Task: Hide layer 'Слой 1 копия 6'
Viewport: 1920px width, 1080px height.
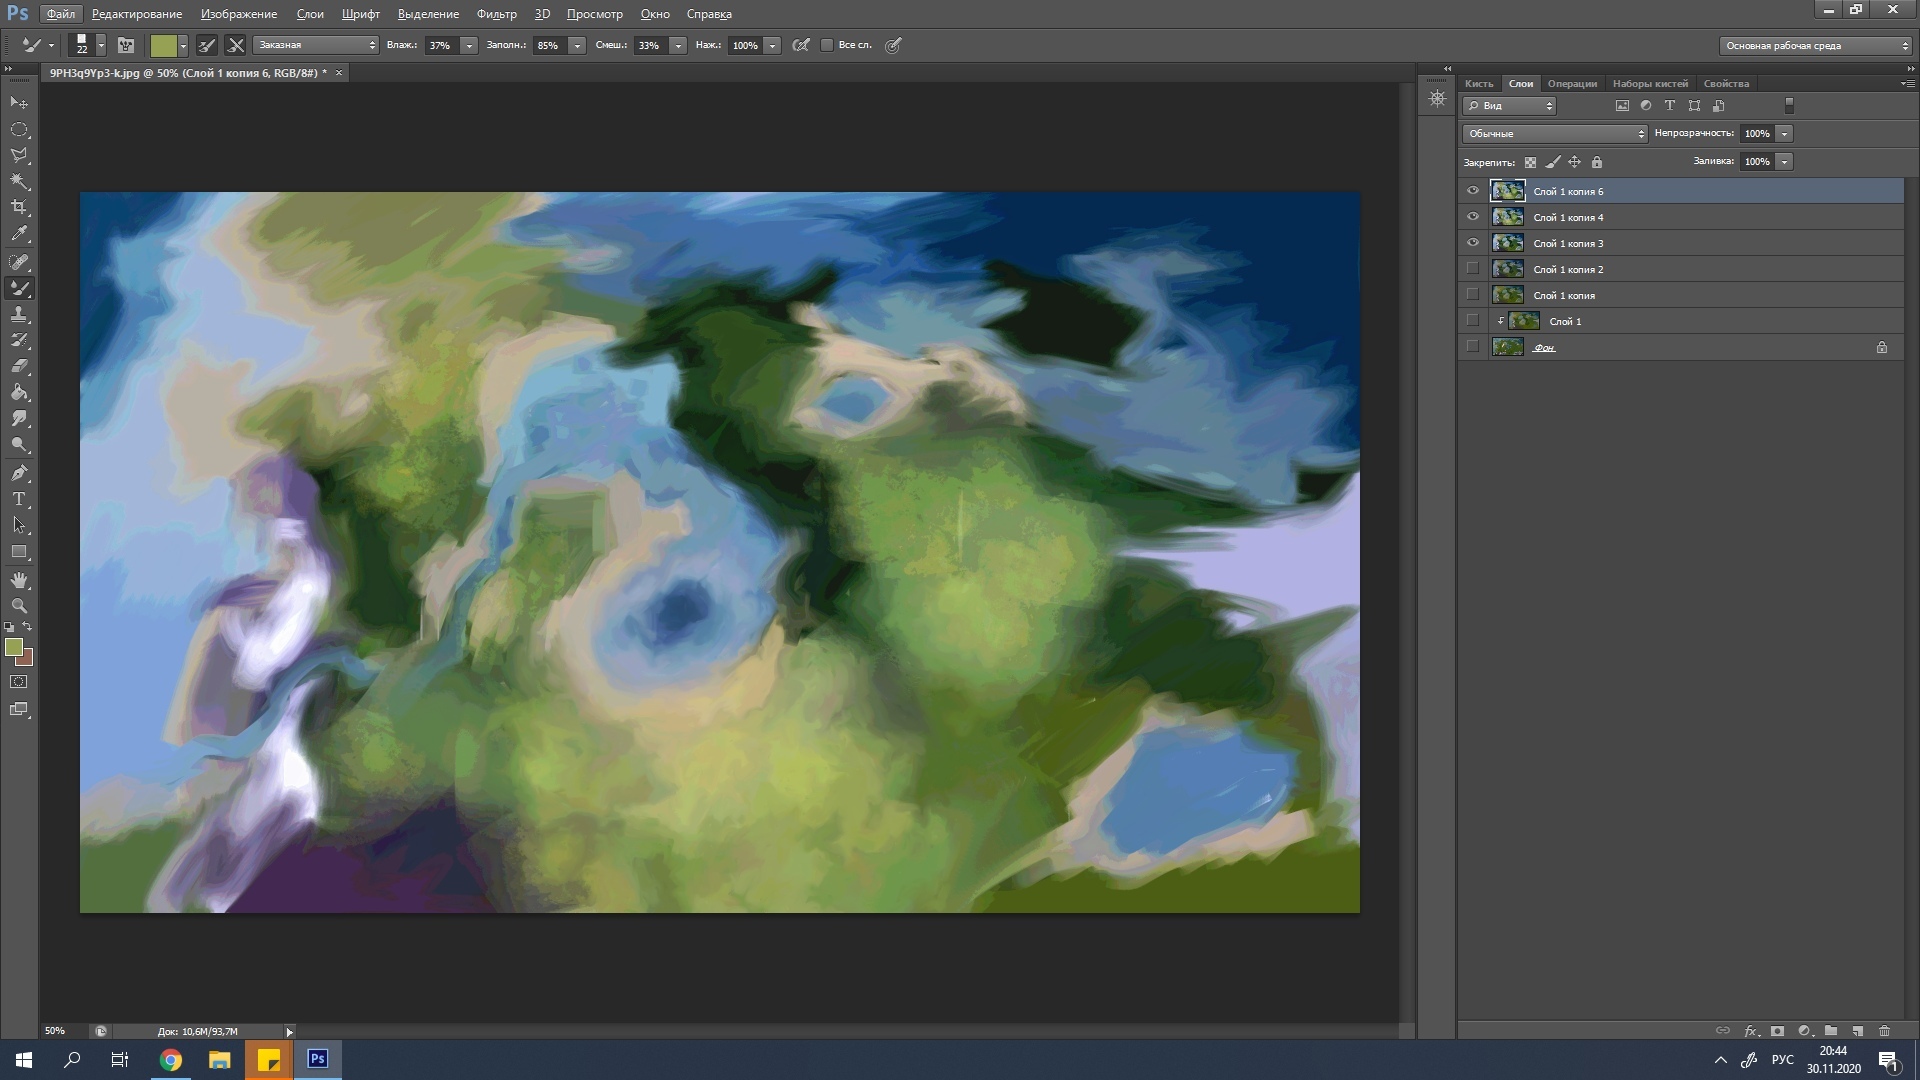Action: (x=1472, y=191)
